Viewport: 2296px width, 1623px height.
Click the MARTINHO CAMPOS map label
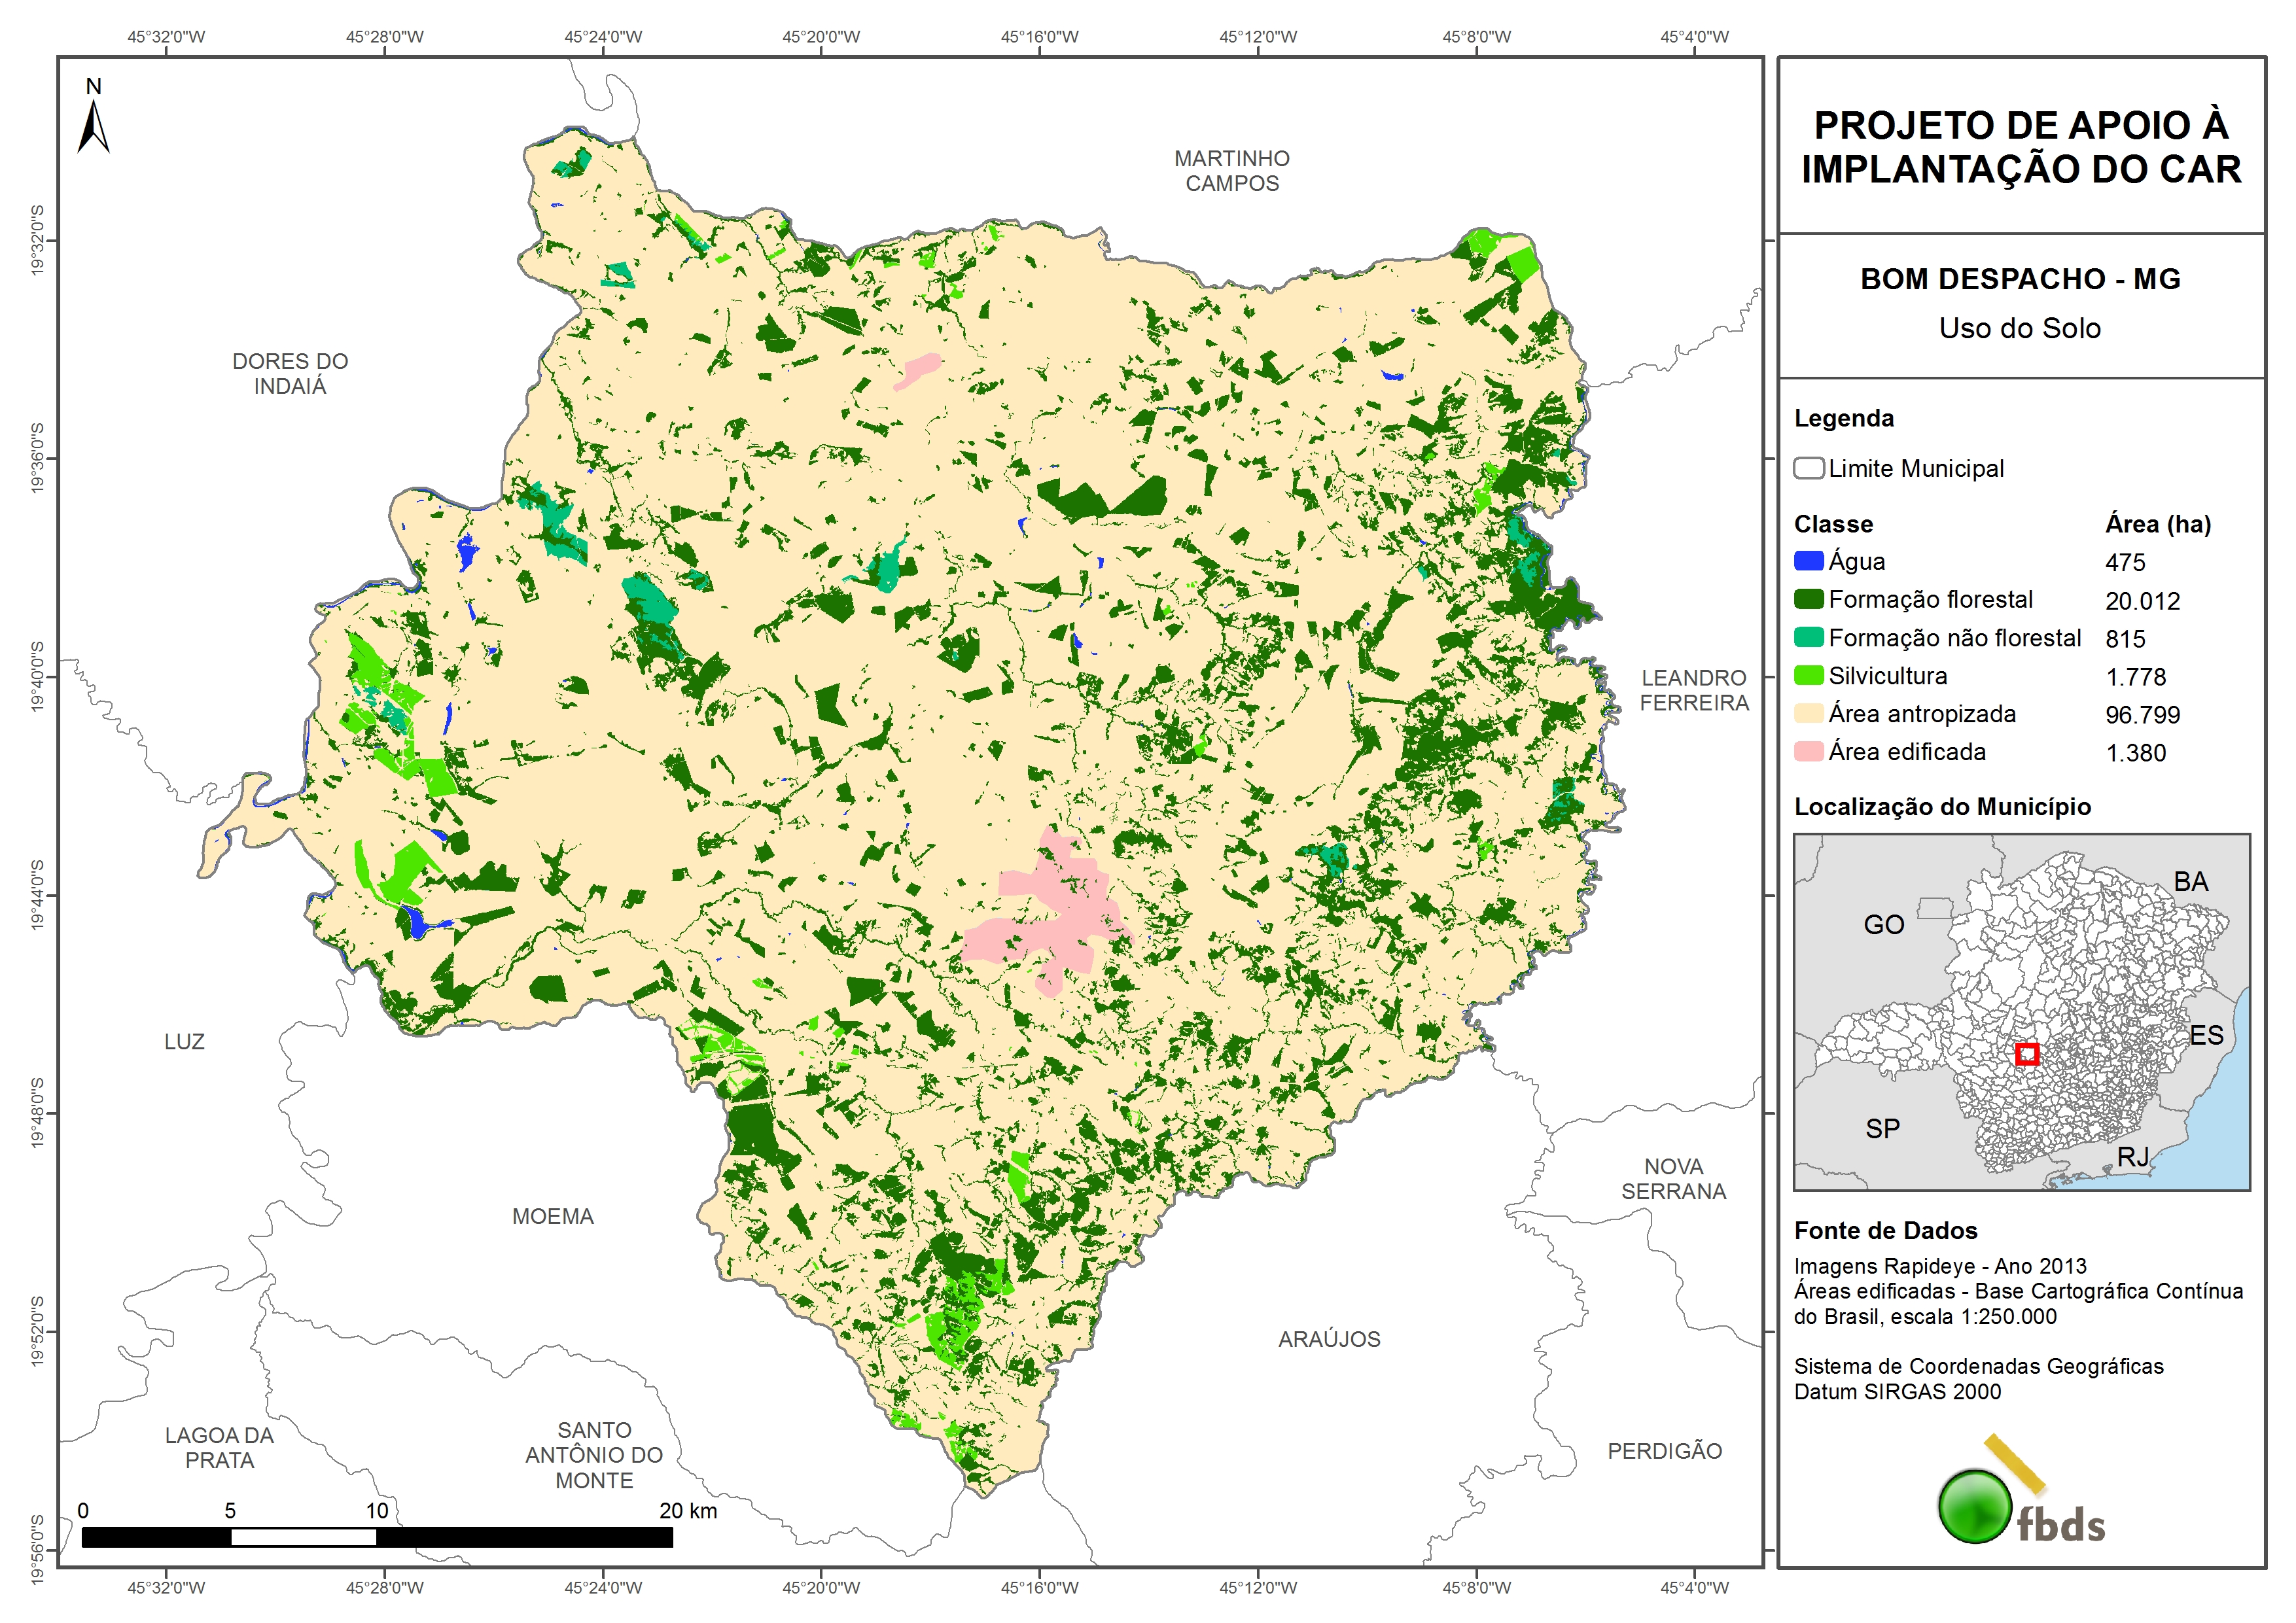1231,171
